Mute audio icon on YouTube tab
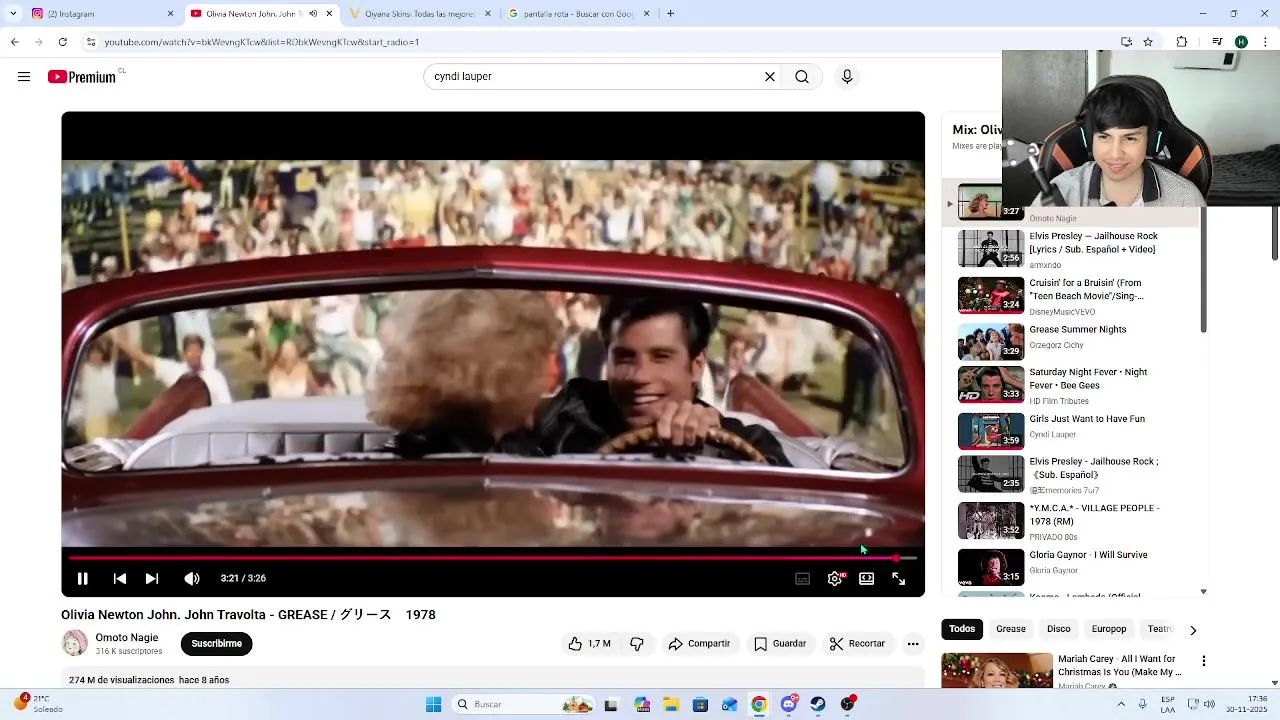The image size is (1280, 720). (313, 14)
